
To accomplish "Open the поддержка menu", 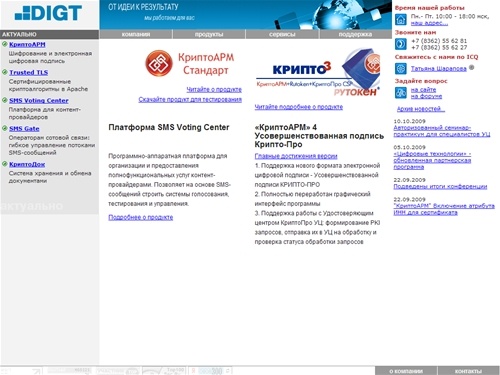I will click(x=355, y=34).
